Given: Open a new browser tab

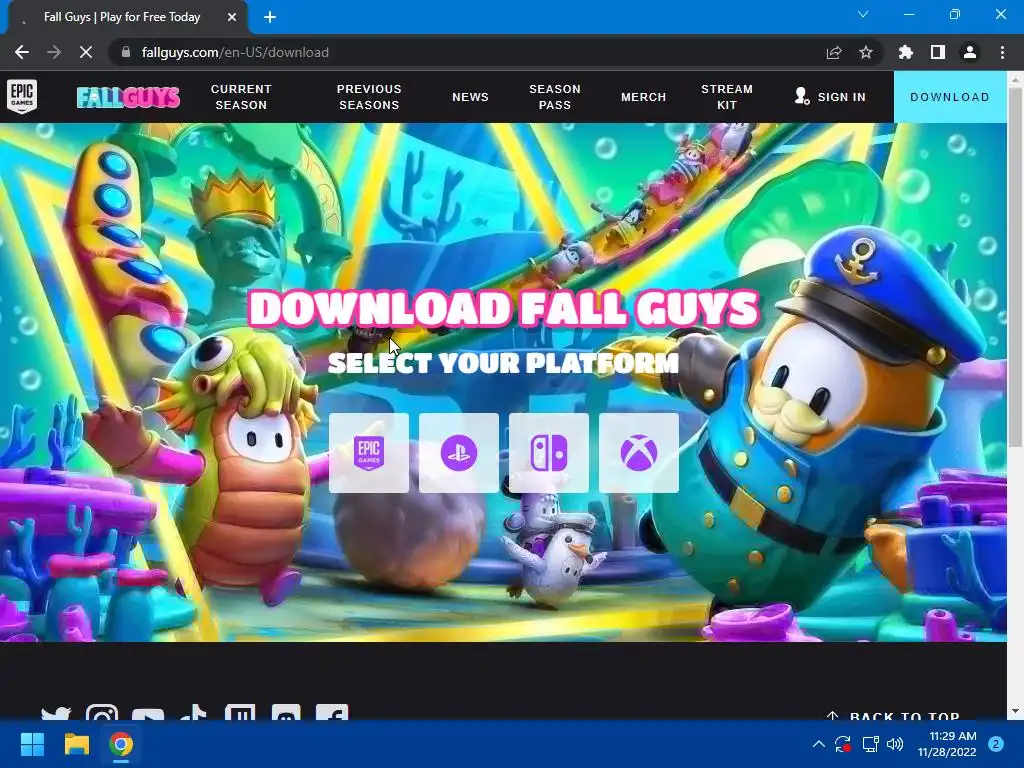Looking at the screenshot, I should 270,17.
